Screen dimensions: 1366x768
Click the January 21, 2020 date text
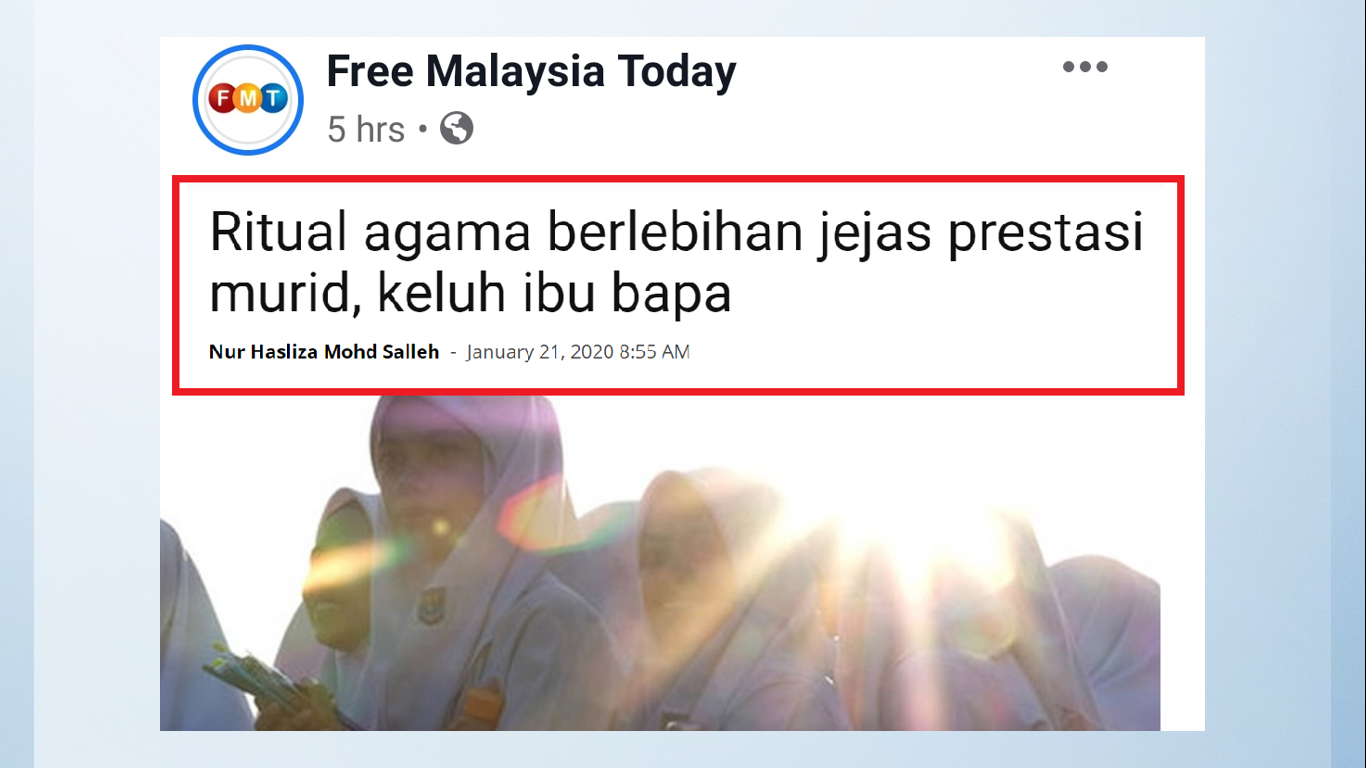(x=578, y=352)
